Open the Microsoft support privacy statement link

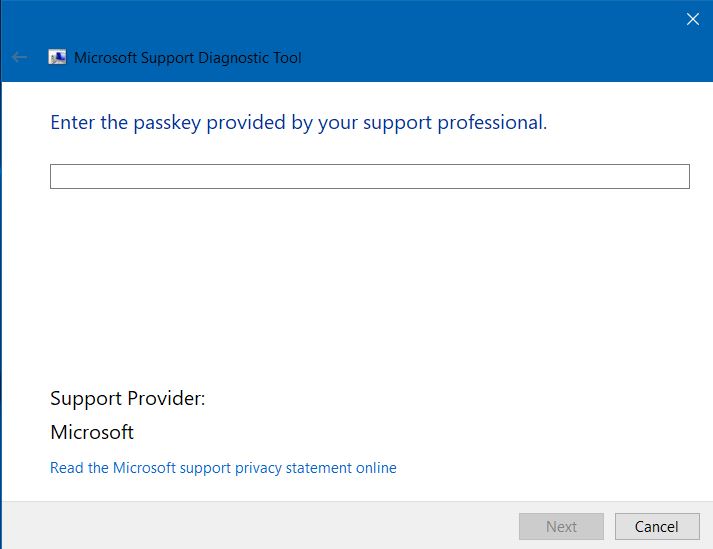pos(223,468)
